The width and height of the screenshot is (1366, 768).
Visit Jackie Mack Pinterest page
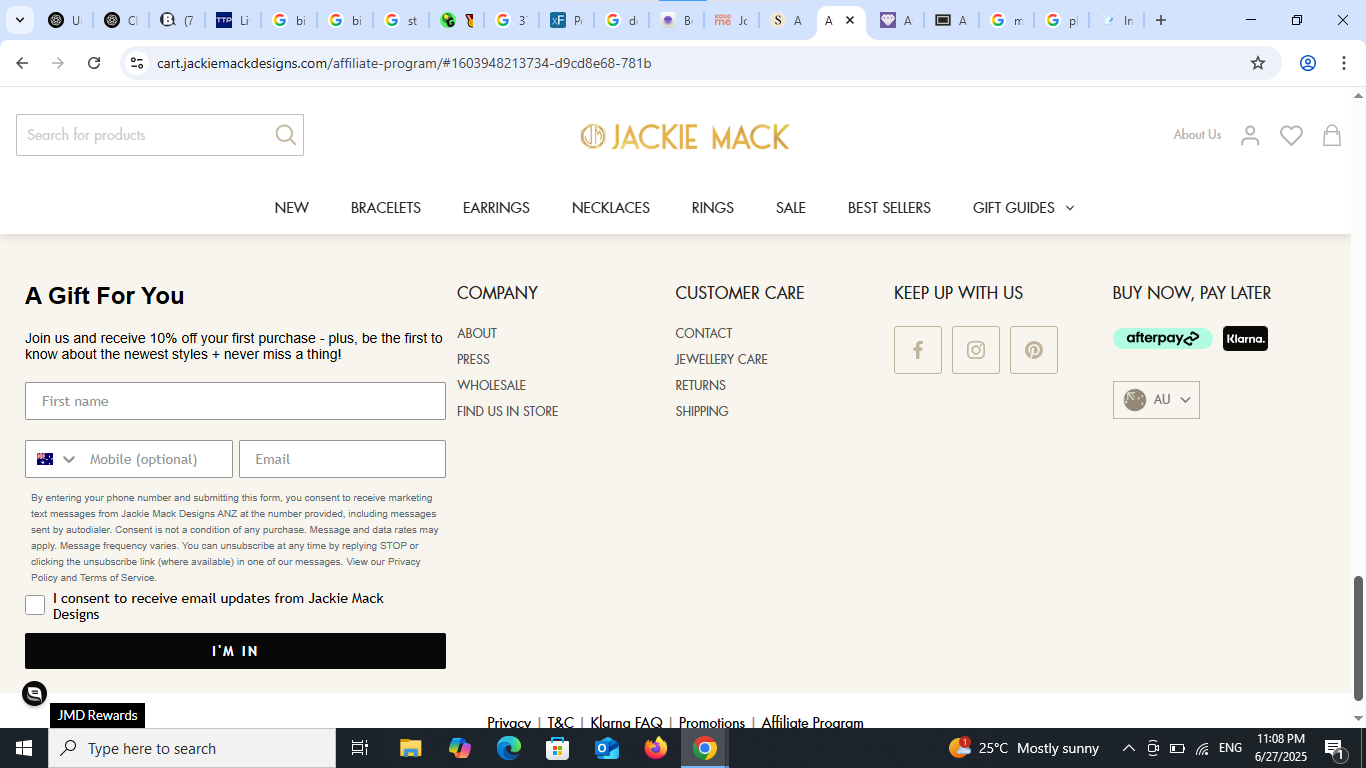point(1034,350)
